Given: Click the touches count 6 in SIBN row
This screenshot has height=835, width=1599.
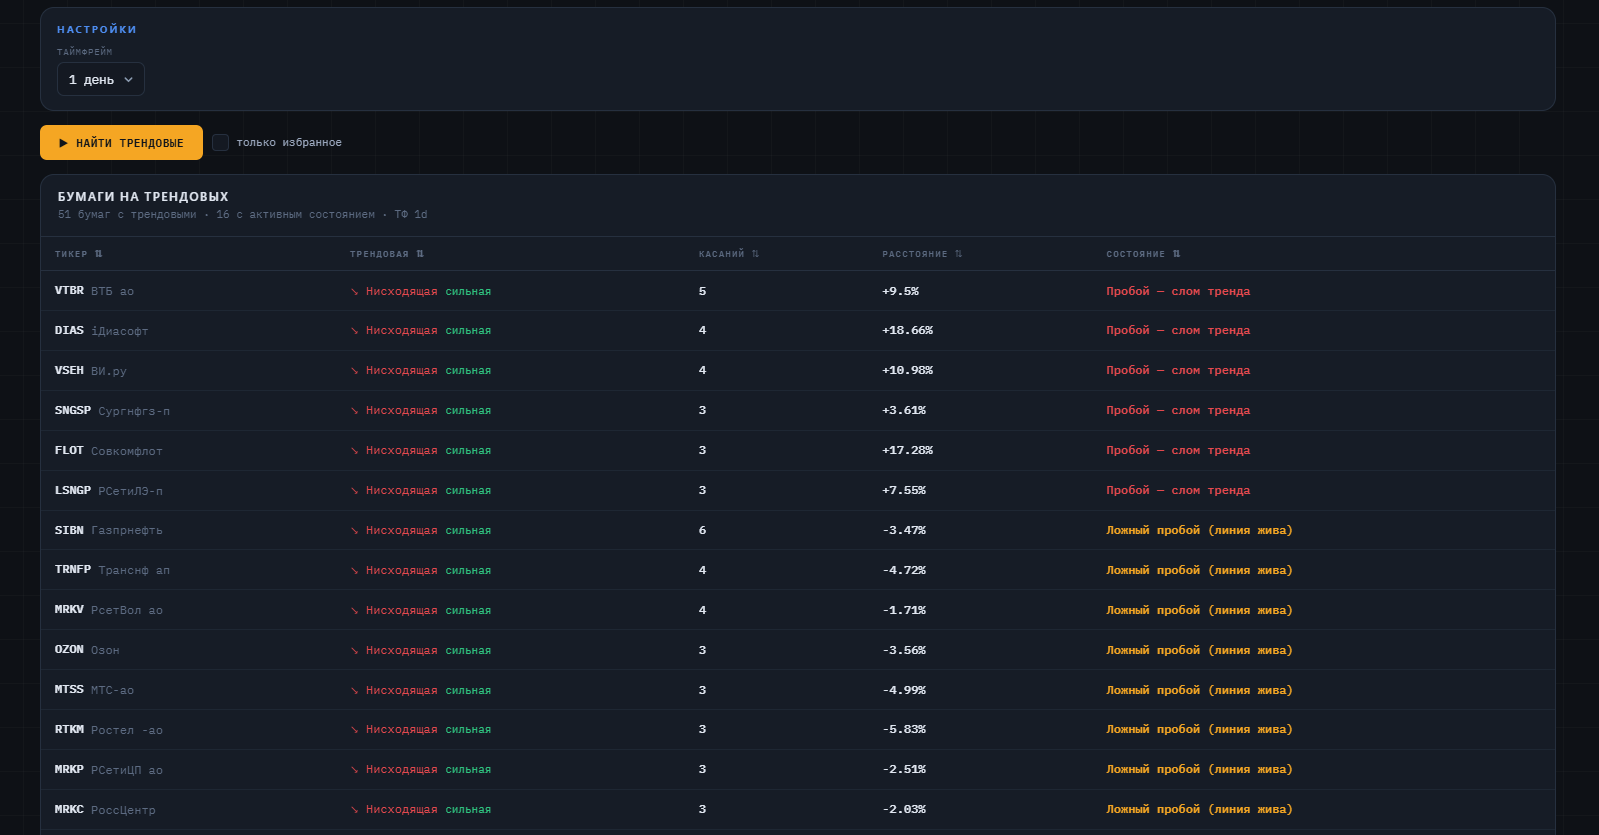Looking at the screenshot, I should coord(702,530).
